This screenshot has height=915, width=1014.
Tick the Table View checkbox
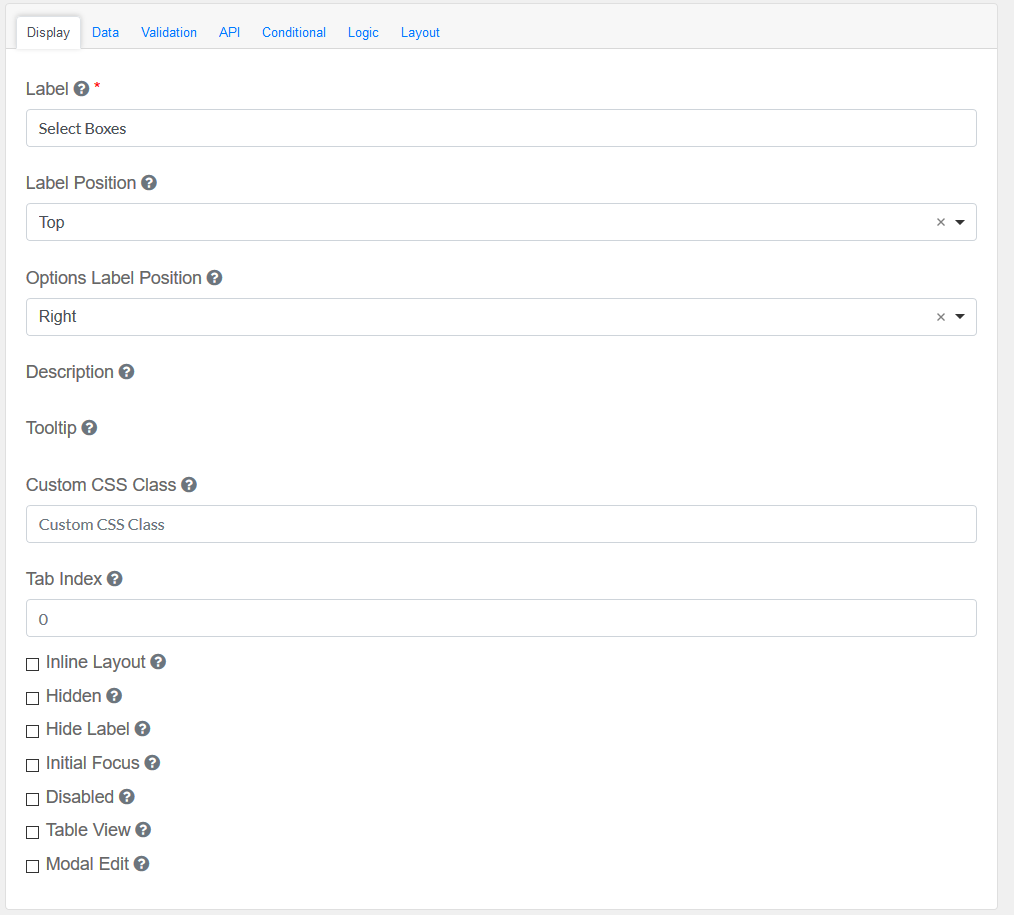(33, 832)
